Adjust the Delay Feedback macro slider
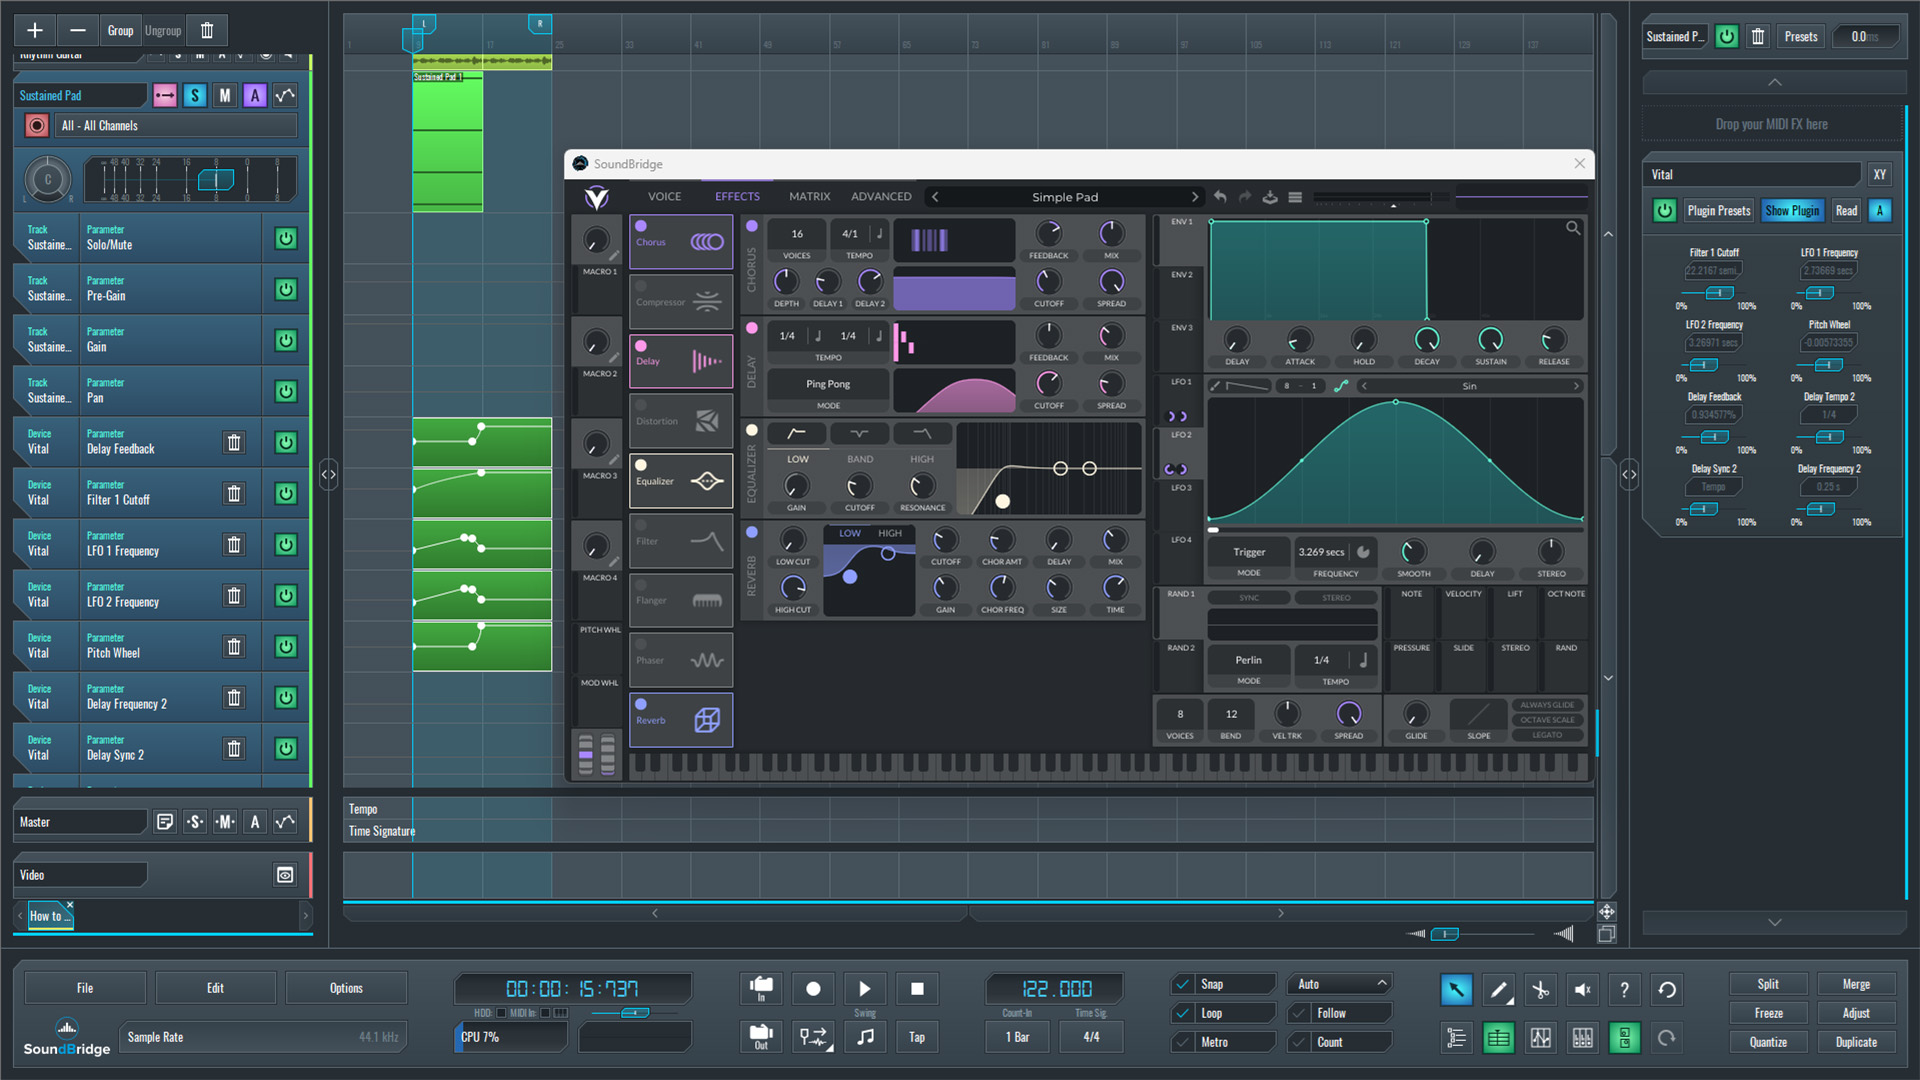Image resolution: width=1920 pixels, height=1080 pixels. (1714, 437)
